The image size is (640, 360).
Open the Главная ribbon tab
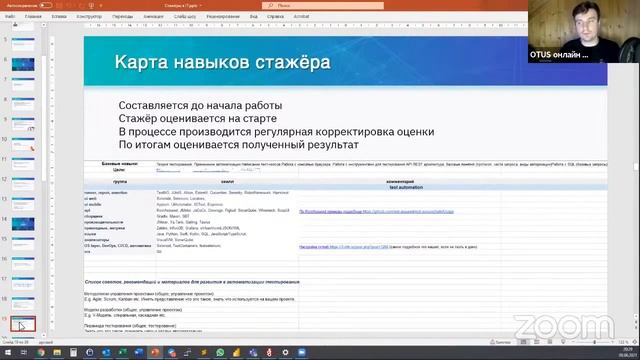pos(33,16)
